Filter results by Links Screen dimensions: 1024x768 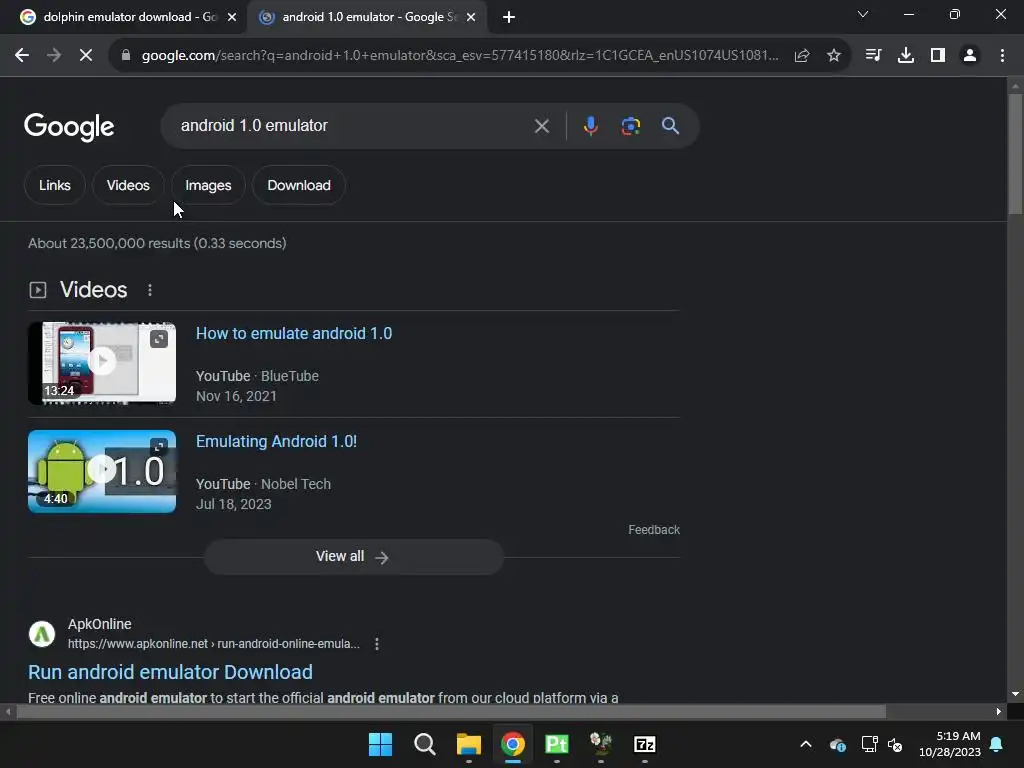tap(55, 185)
